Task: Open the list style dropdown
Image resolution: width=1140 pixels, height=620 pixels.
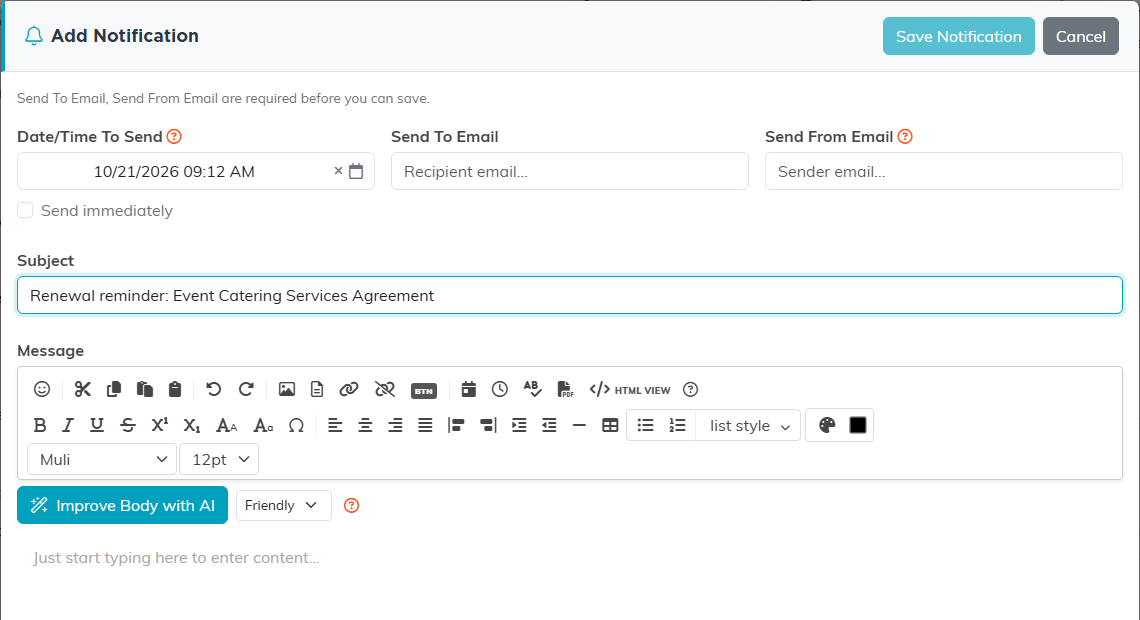Action: (x=749, y=425)
